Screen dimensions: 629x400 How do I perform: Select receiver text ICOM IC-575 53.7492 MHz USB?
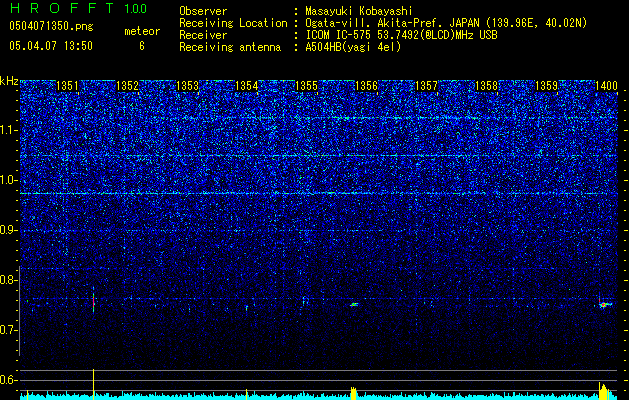pyautogui.click(x=401, y=35)
